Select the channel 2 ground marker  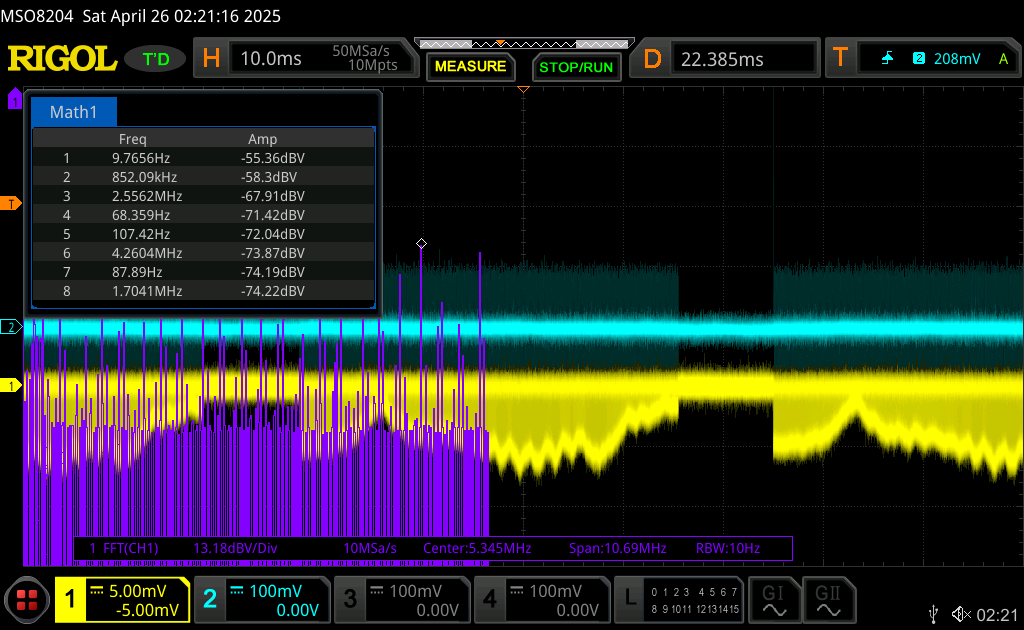pos(12,327)
